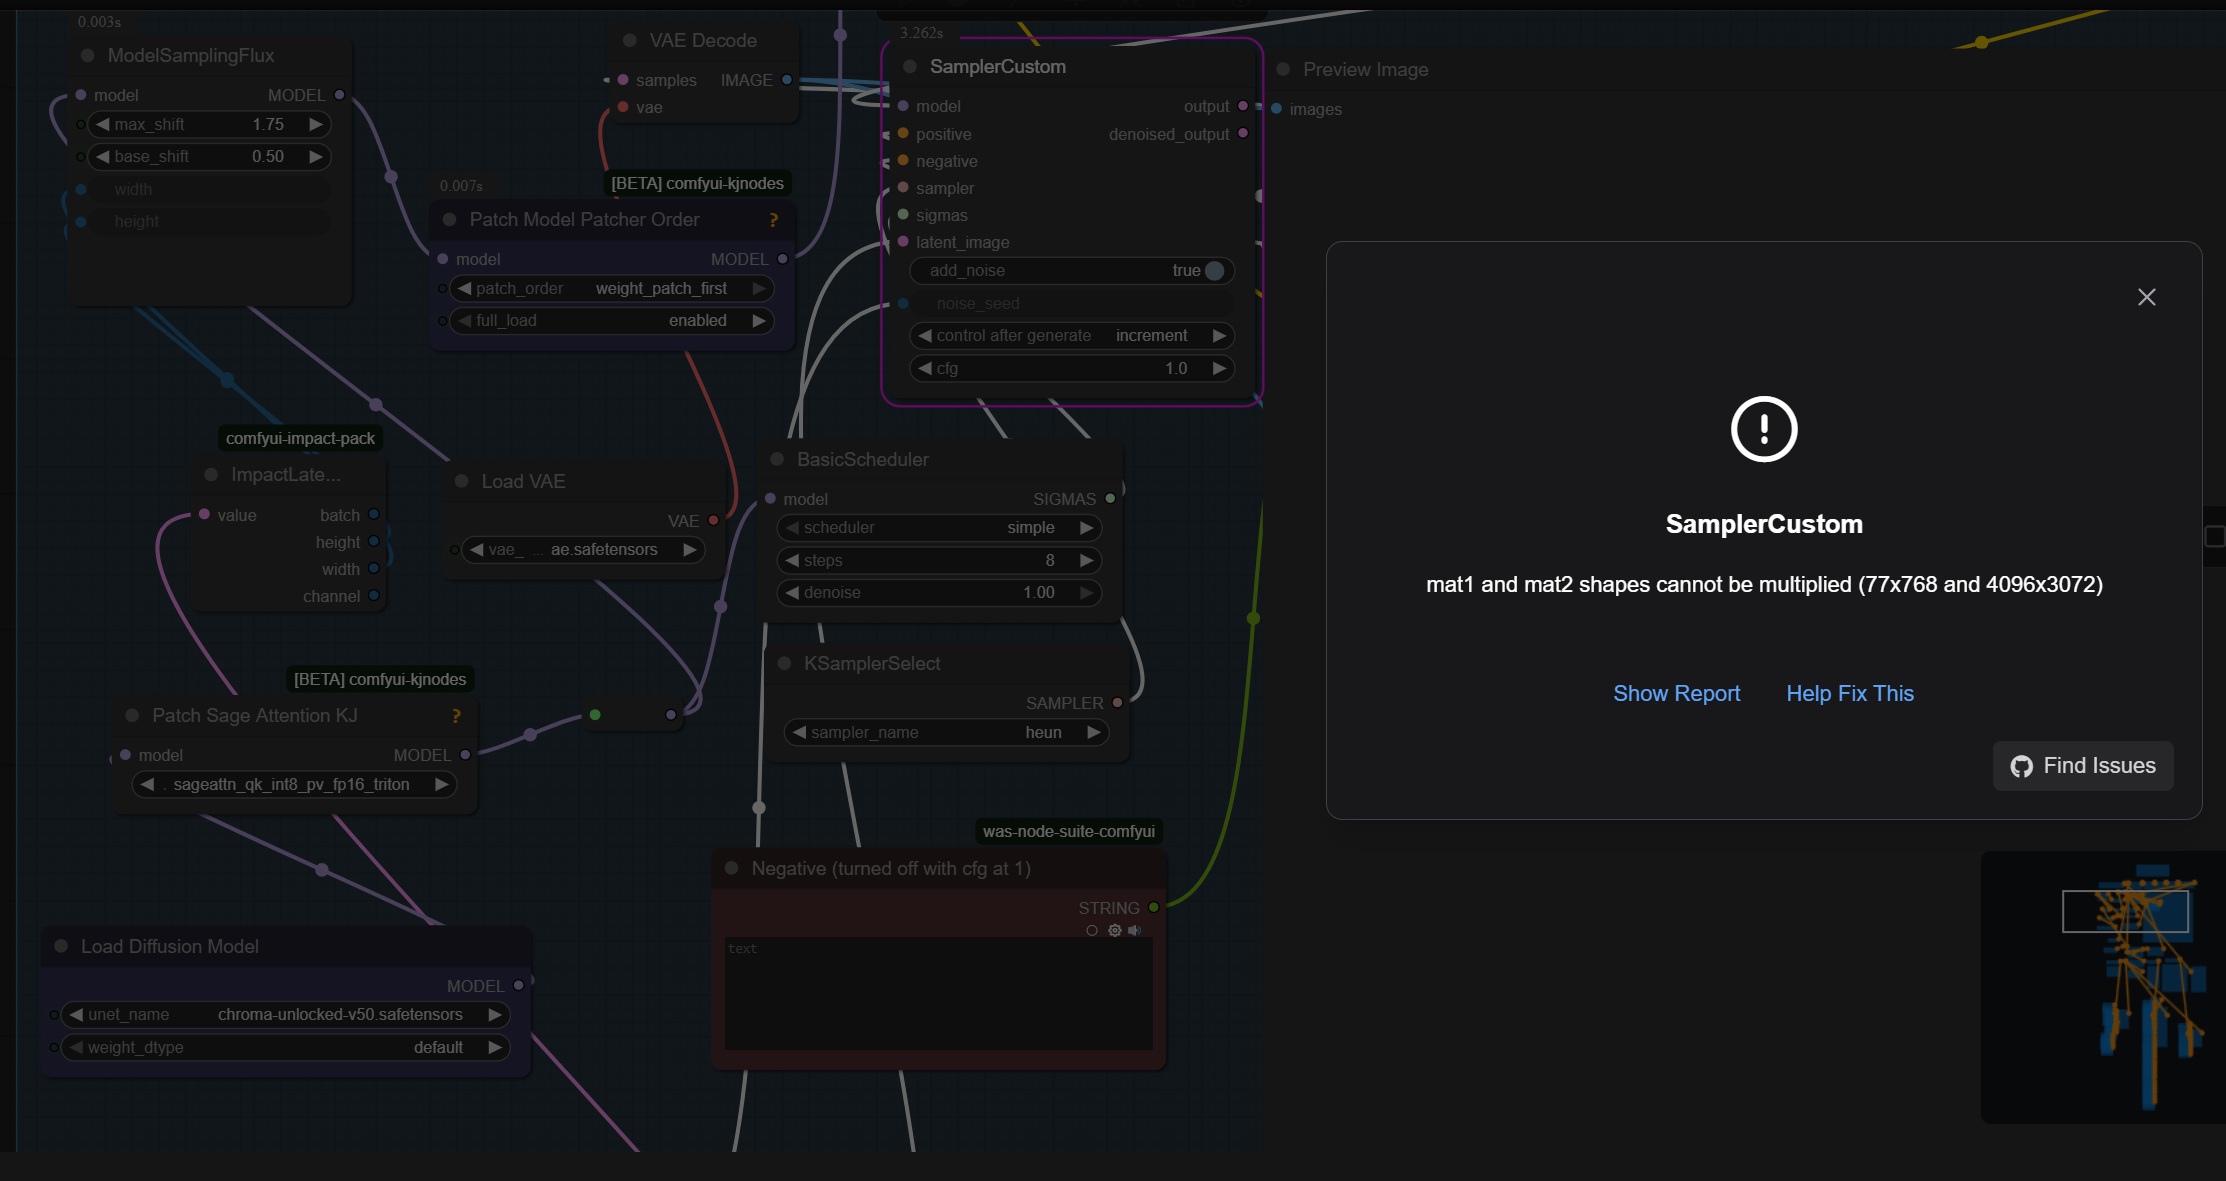Click the Help Fix This link
Screen dimensions: 2226x1181
[x=1849, y=694]
